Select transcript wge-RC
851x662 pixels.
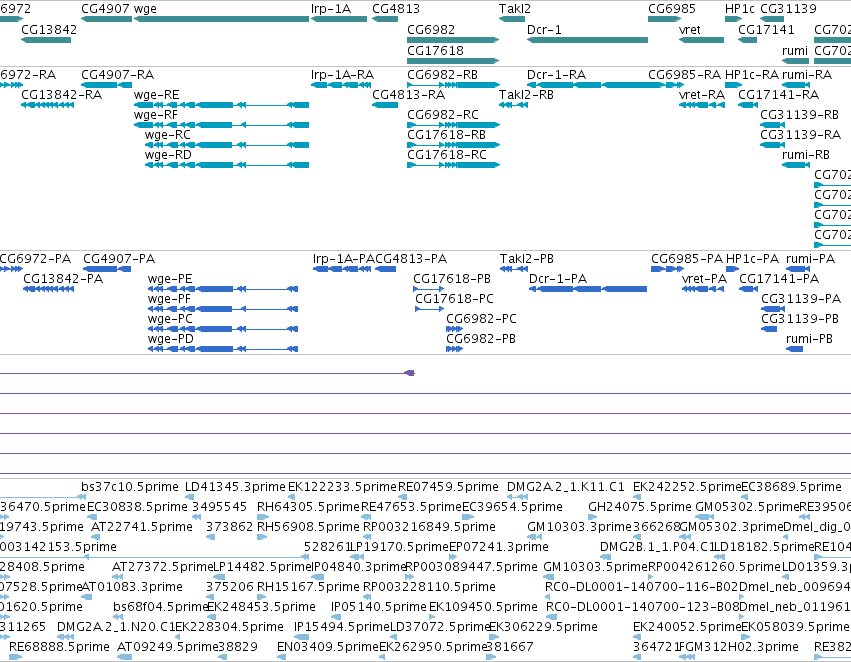227,145
